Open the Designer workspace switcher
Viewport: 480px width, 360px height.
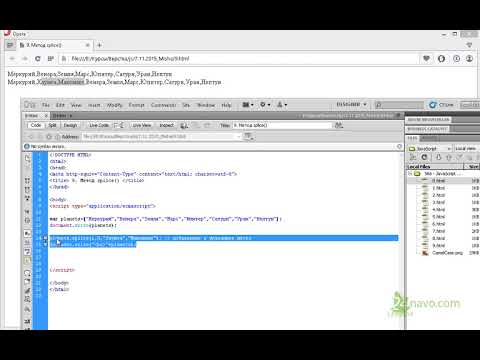click(x=351, y=104)
